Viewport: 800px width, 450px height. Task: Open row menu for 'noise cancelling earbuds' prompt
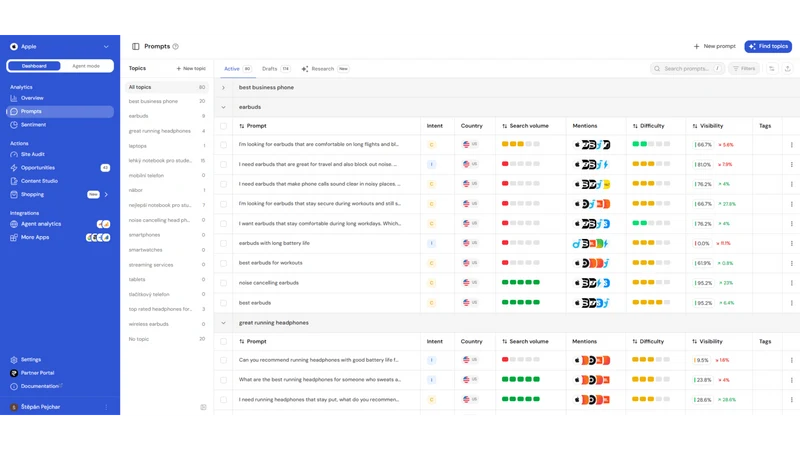(x=791, y=283)
